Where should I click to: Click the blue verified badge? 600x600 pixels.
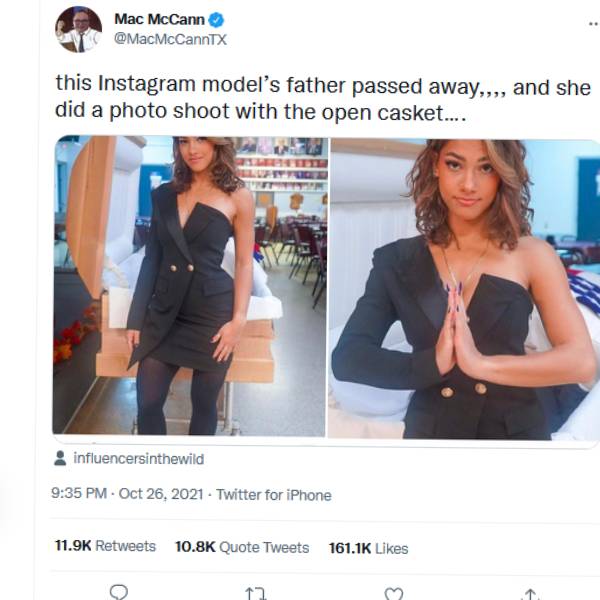pyautogui.click(x=215, y=20)
